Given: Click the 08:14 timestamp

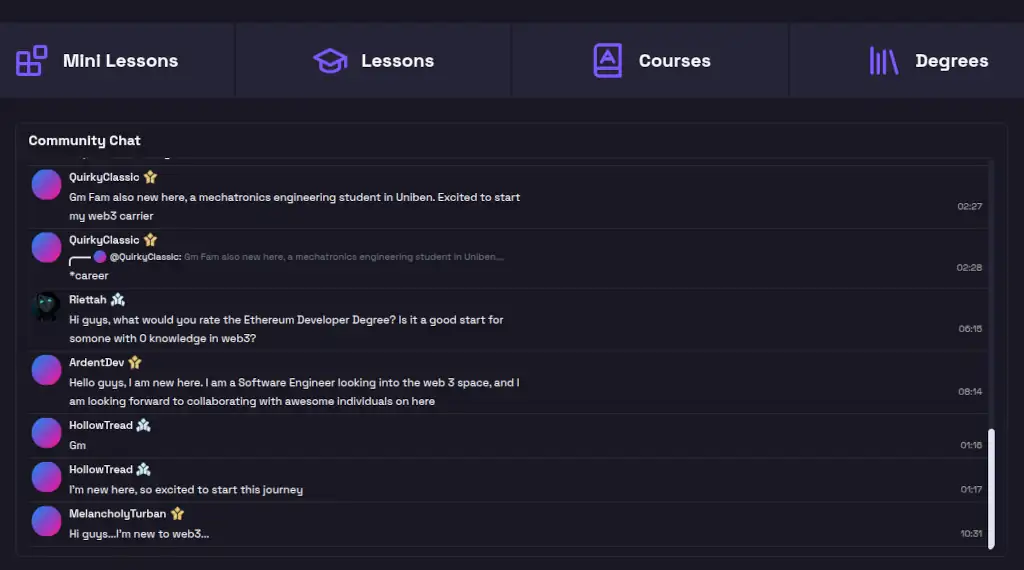Looking at the screenshot, I should (970, 392).
